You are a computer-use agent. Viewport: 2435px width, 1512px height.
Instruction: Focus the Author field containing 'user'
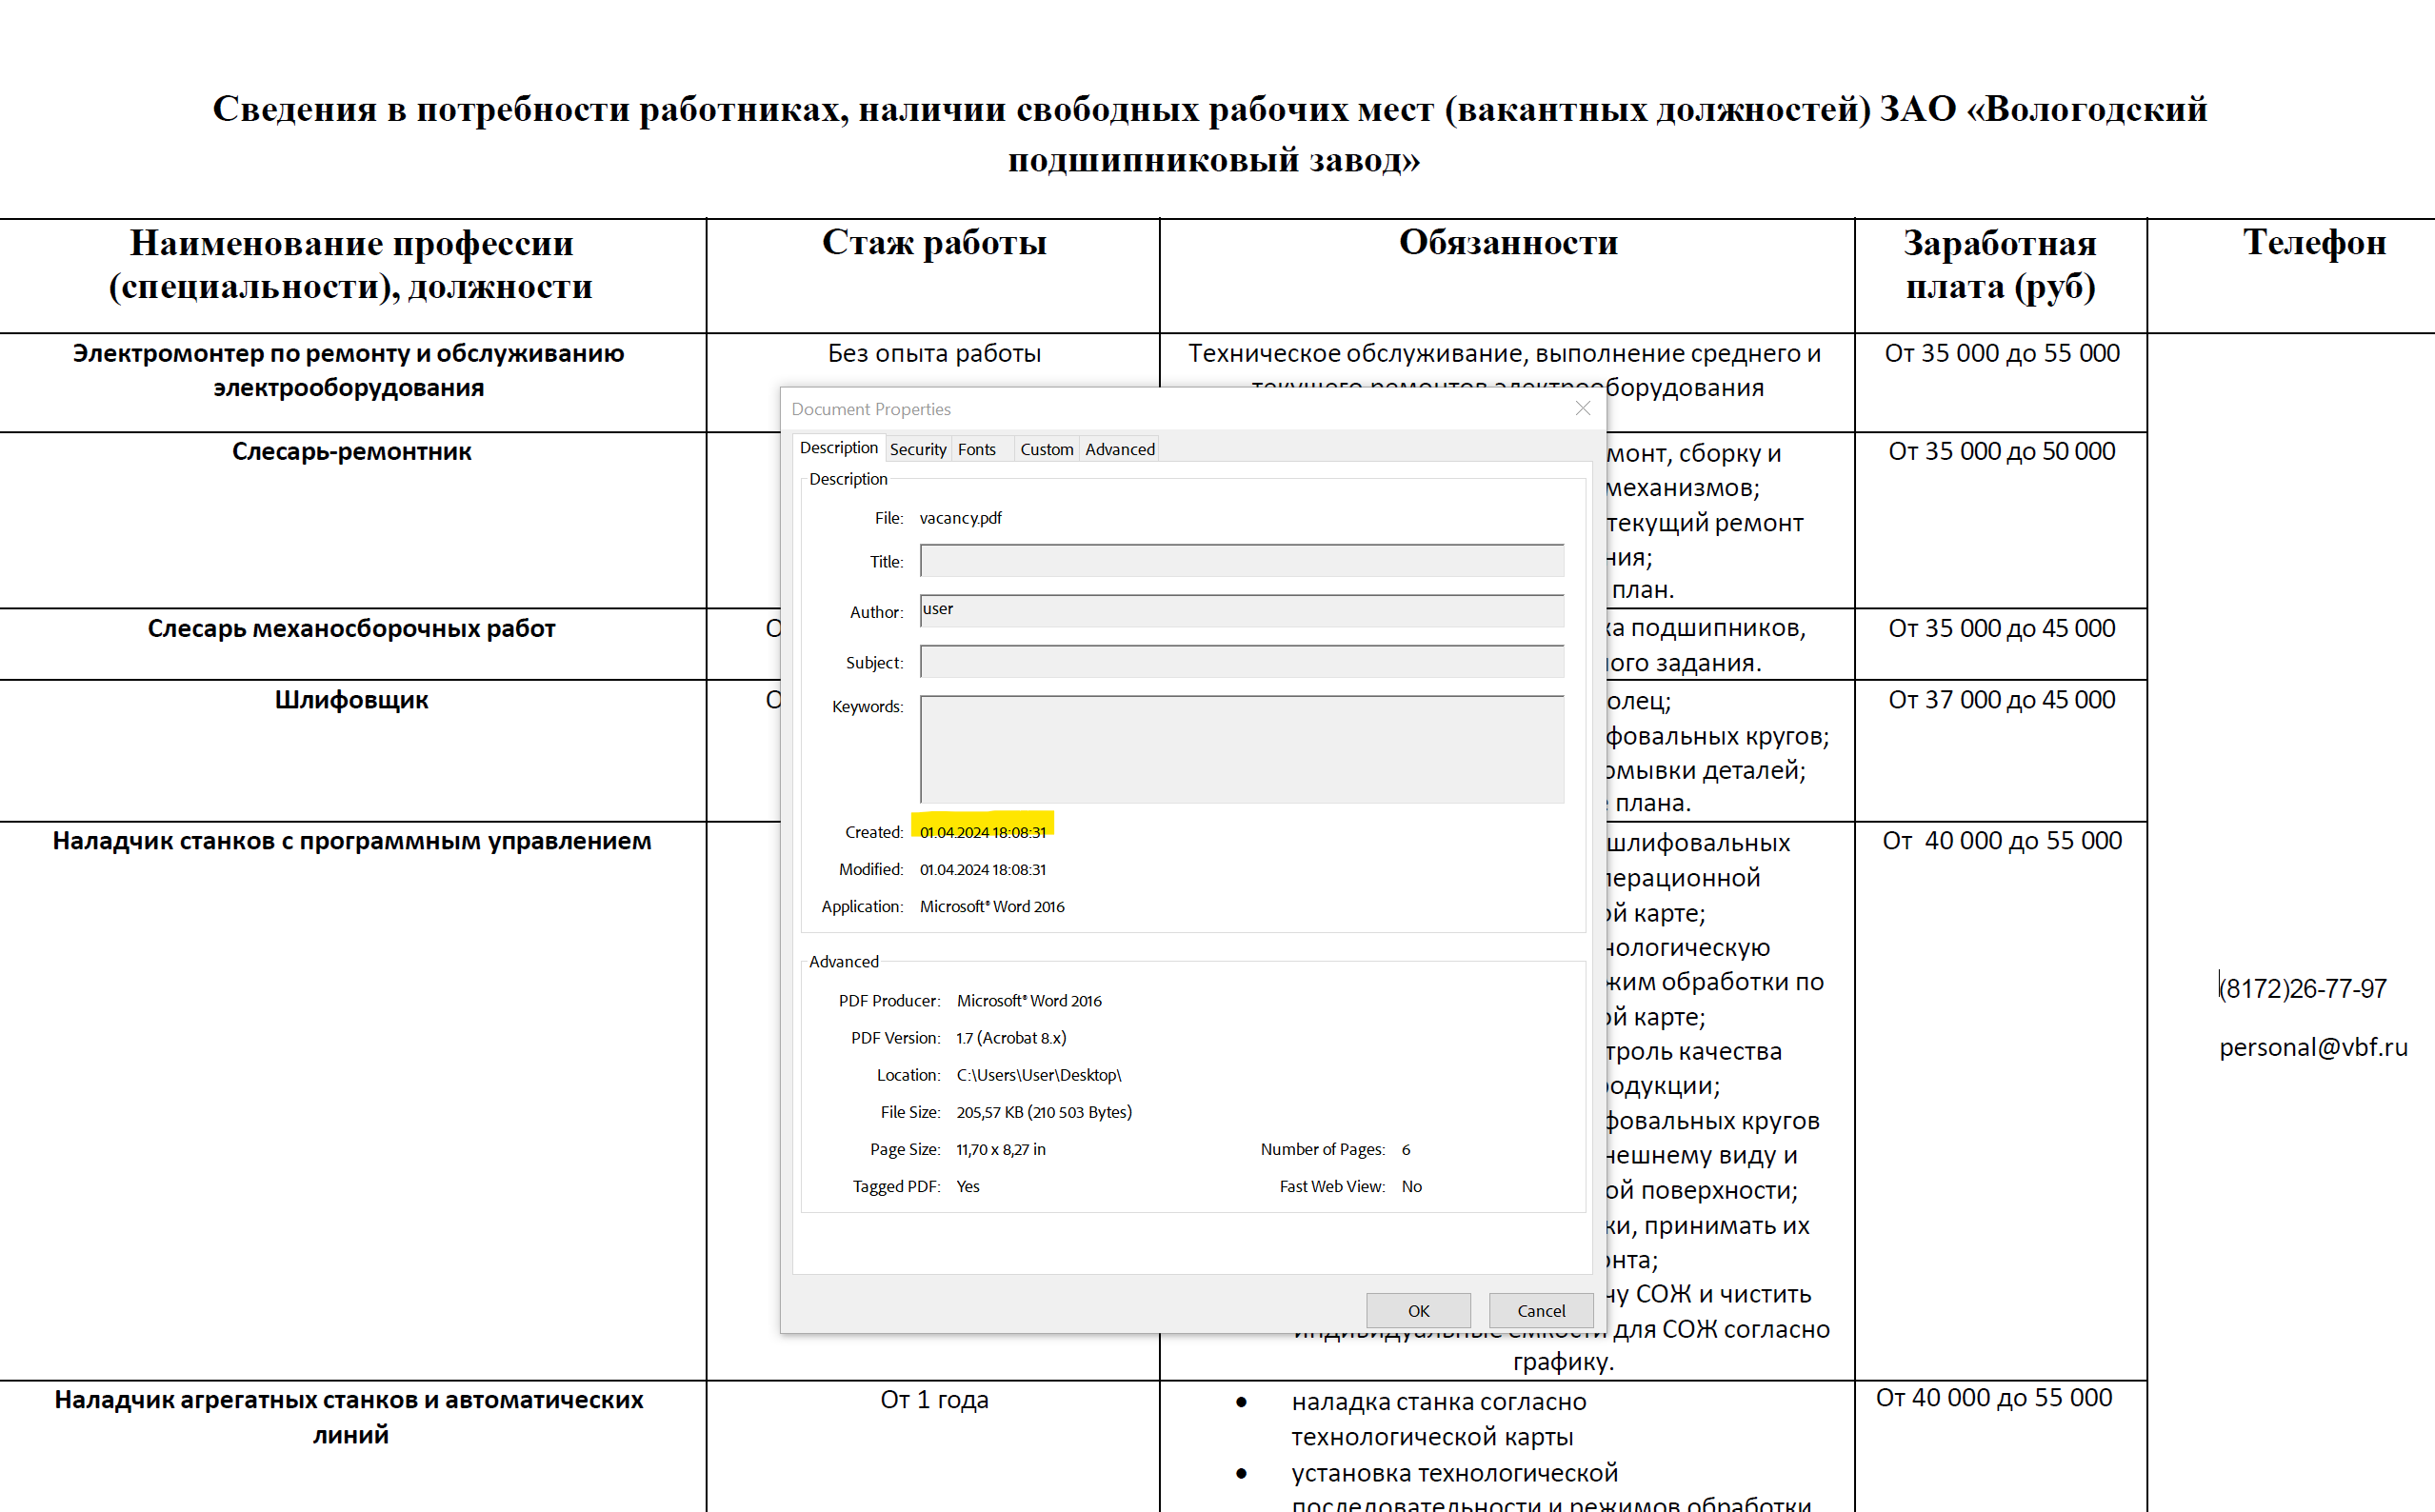coord(1241,611)
